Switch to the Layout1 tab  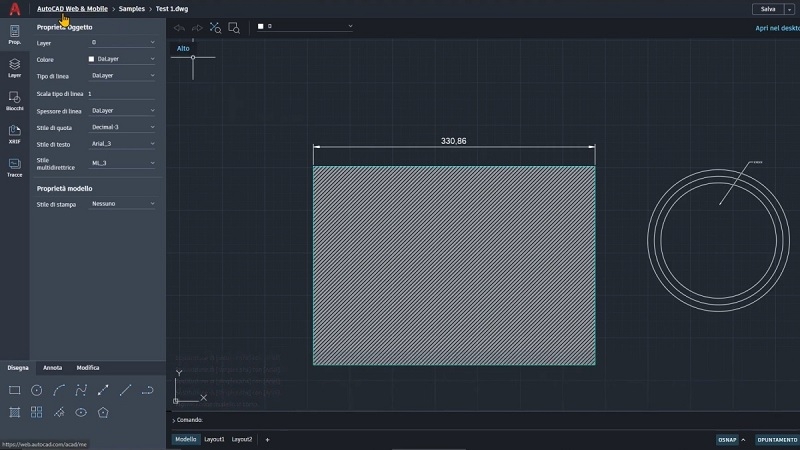tap(214, 439)
